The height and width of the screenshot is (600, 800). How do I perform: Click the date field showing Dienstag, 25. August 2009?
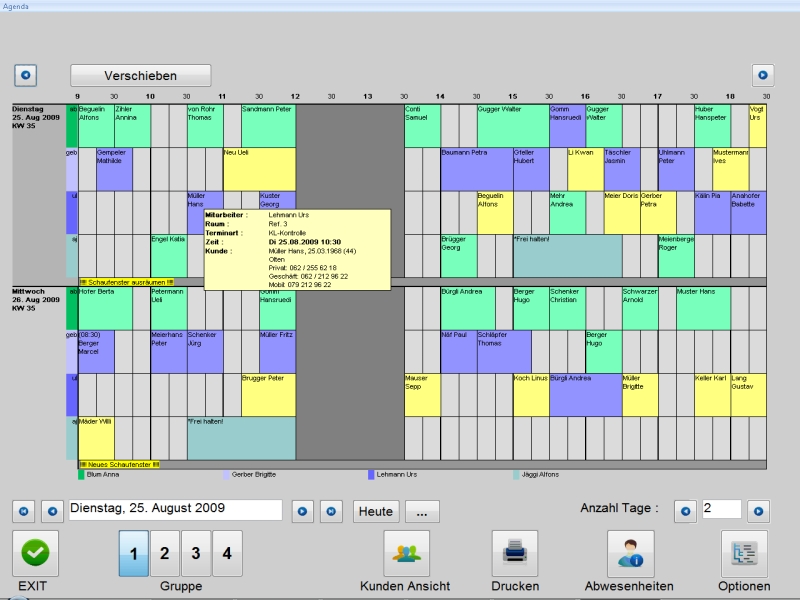coord(176,510)
